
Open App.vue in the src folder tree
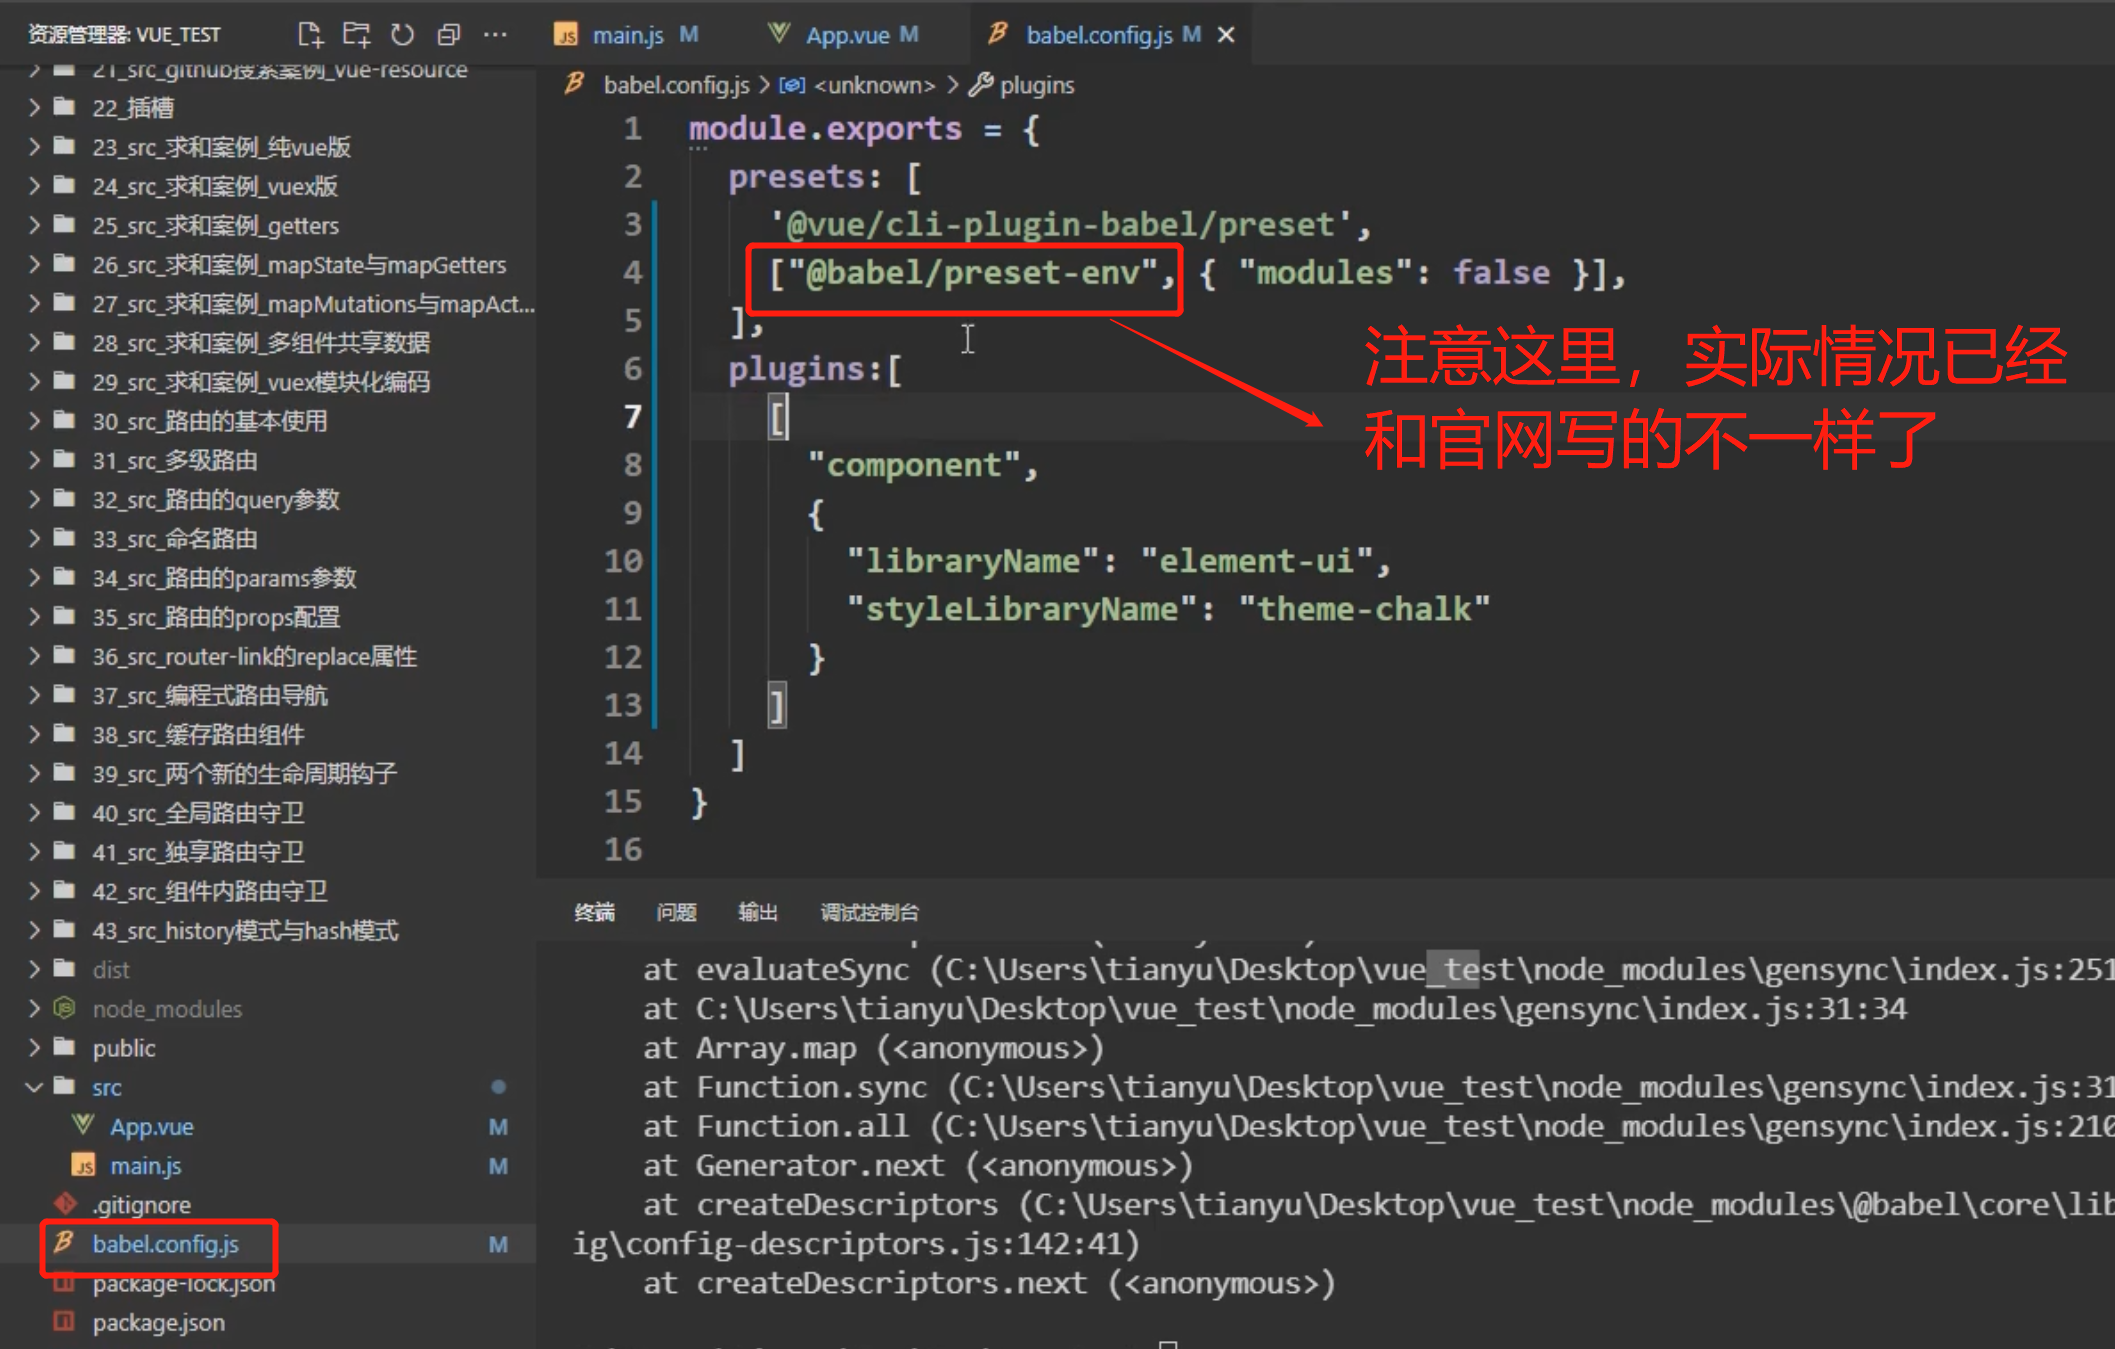coord(151,1127)
